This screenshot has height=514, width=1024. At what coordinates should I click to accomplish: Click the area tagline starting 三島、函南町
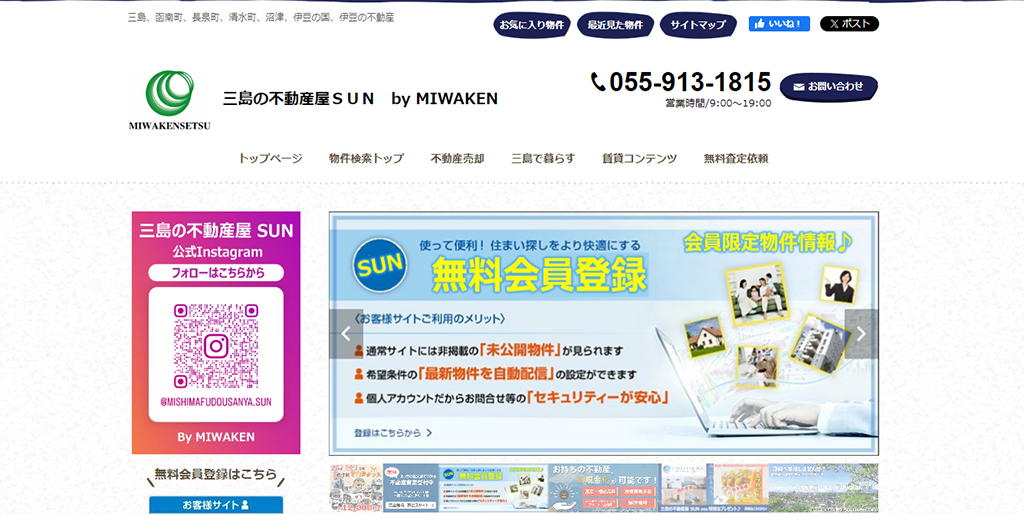click(261, 18)
